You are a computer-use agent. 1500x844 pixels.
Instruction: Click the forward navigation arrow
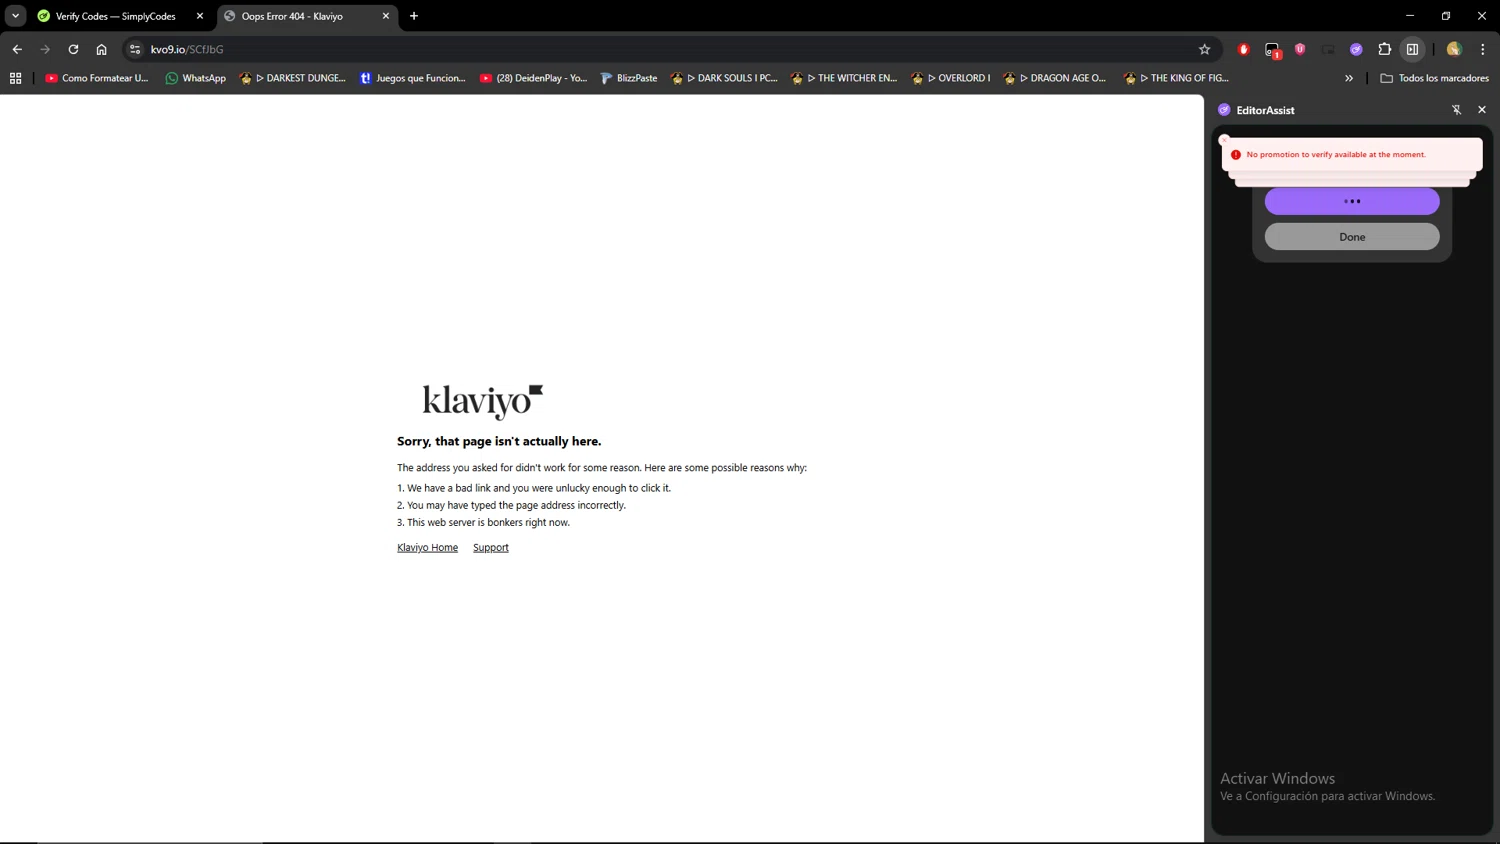(45, 49)
